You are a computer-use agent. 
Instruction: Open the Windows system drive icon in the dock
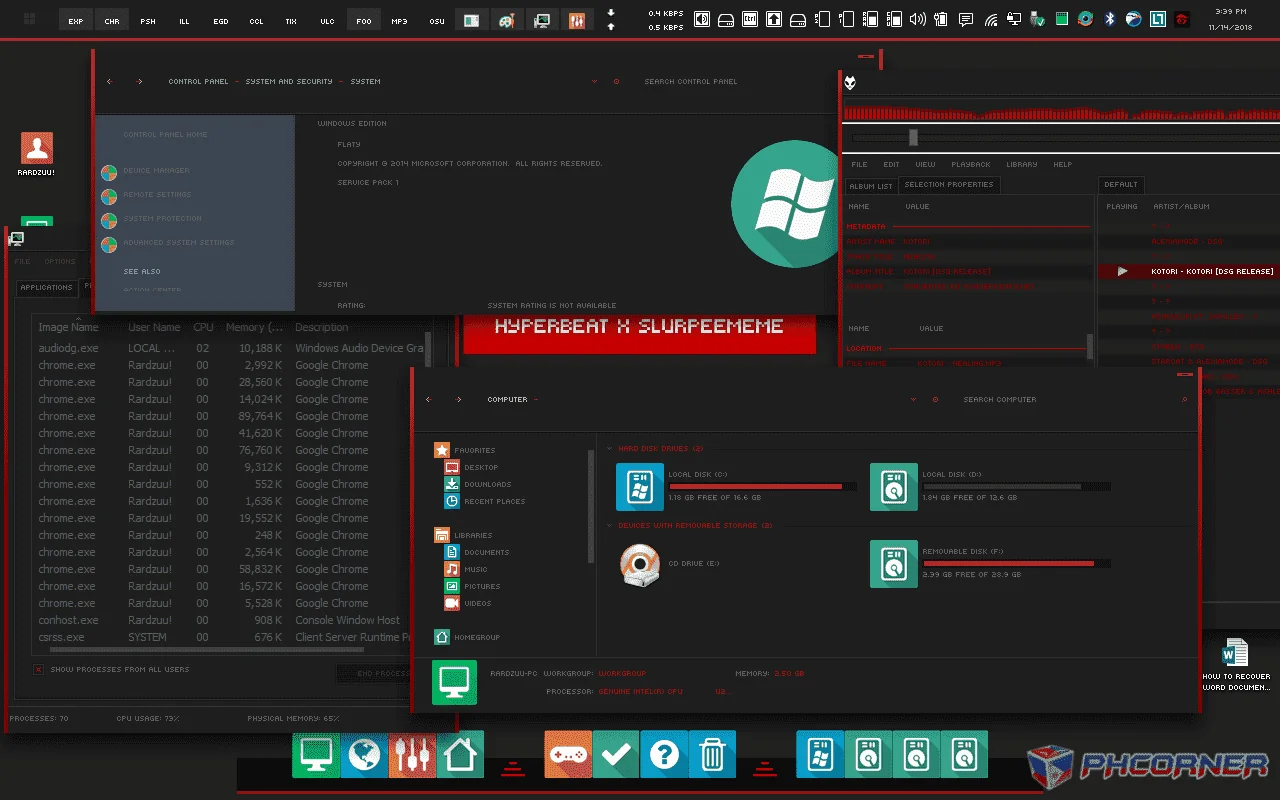820,754
